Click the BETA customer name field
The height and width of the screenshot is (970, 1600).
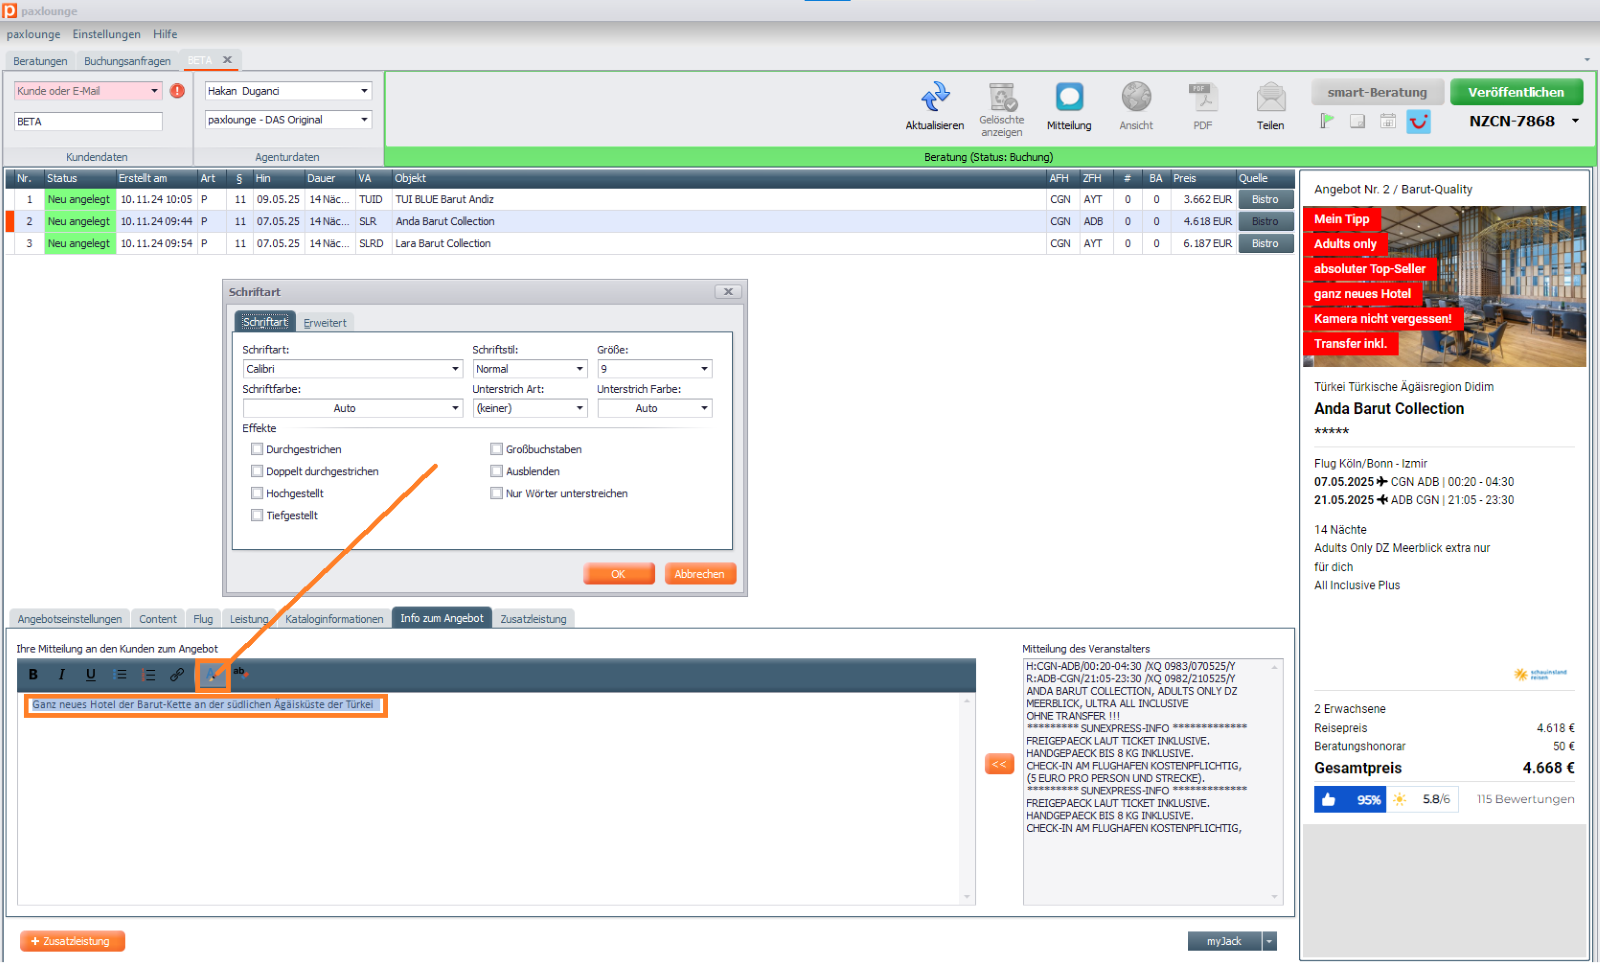[x=88, y=122]
